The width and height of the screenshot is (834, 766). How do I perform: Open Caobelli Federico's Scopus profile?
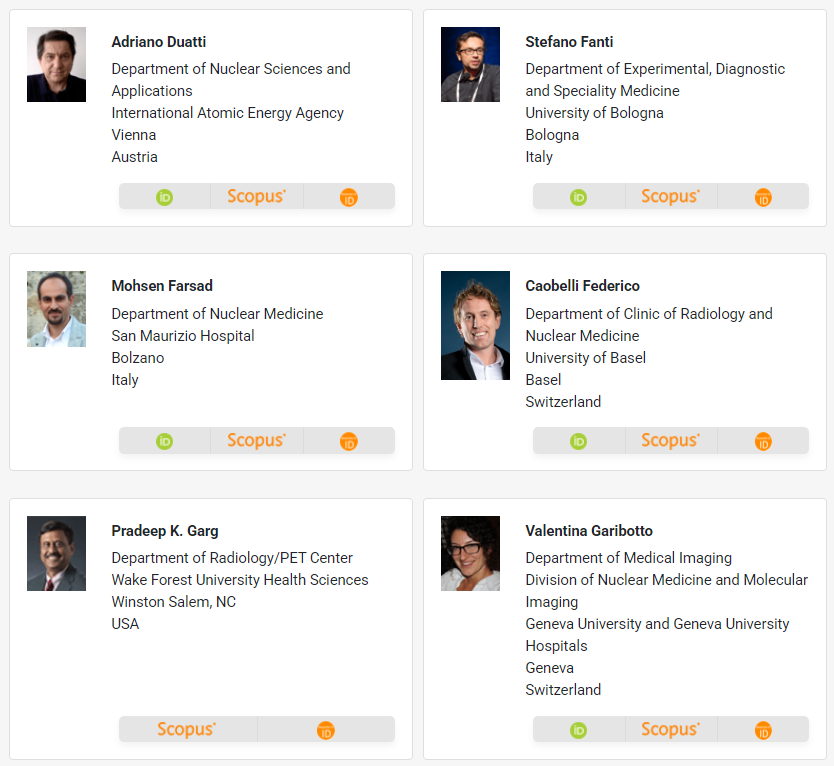click(x=671, y=440)
